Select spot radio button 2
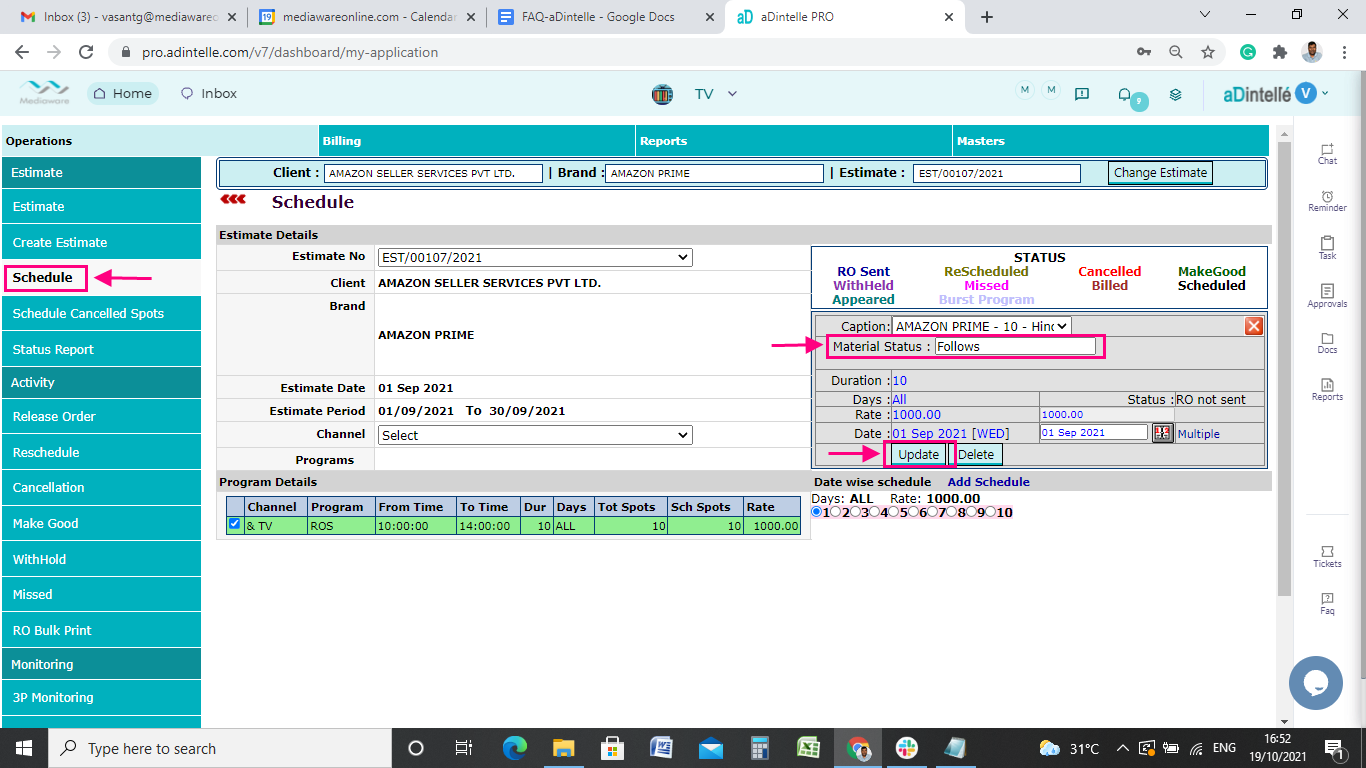Viewport: 1366px width, 768px height. (836, 512)
